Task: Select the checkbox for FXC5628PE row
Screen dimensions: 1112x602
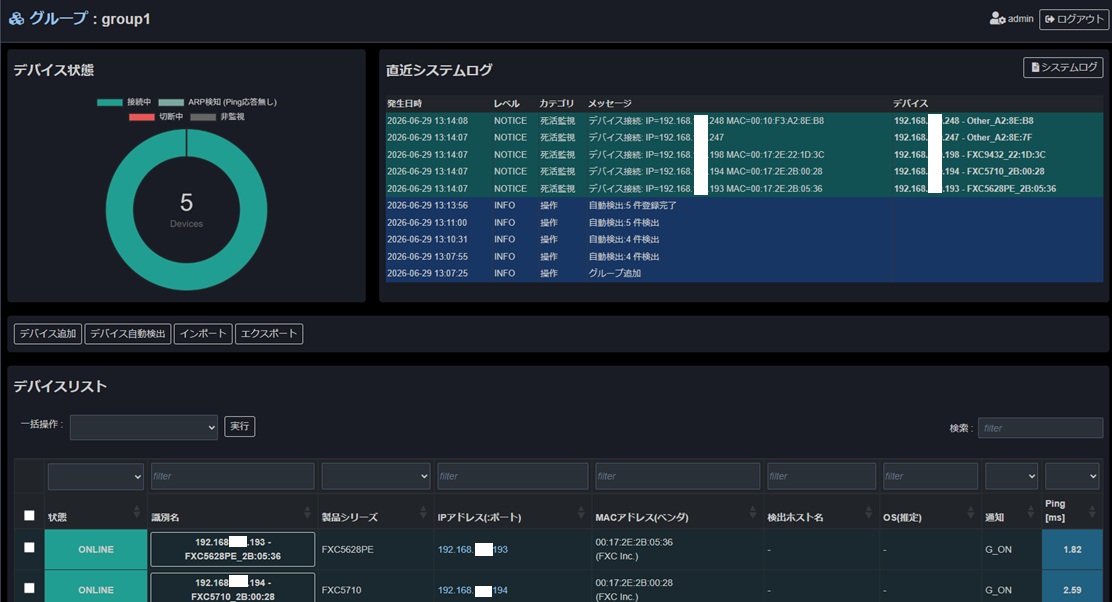Action: click(29, 547)
